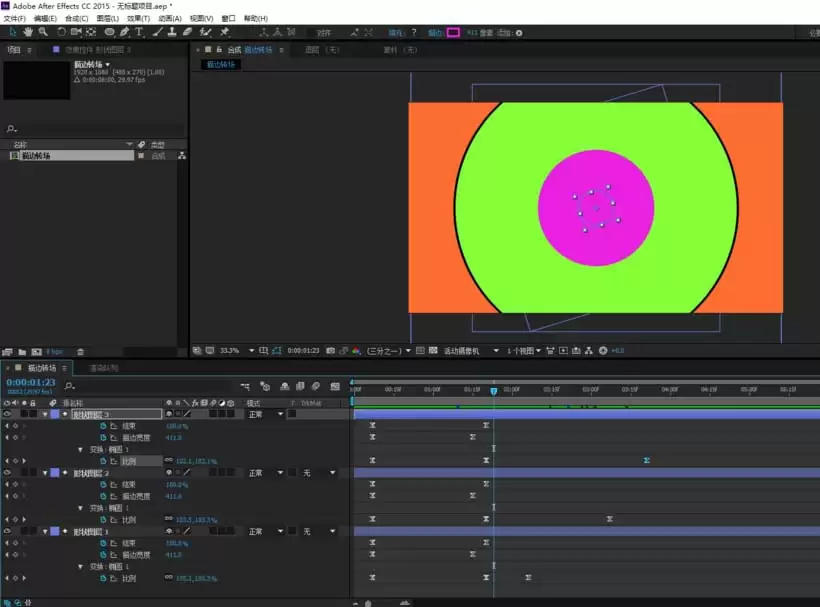Click the timeline current timecode 0:00:01:23

click(x=30, y=382)
